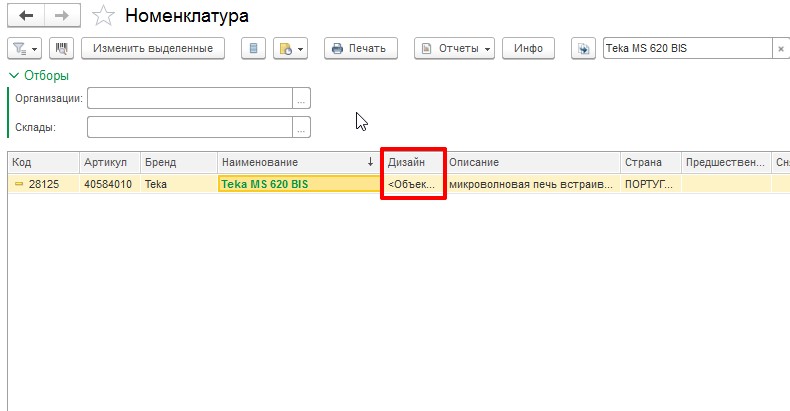Click the barcode search icon
Image resolution: width=790 pixels, height=411 pixels.
(x=62, y=48)
